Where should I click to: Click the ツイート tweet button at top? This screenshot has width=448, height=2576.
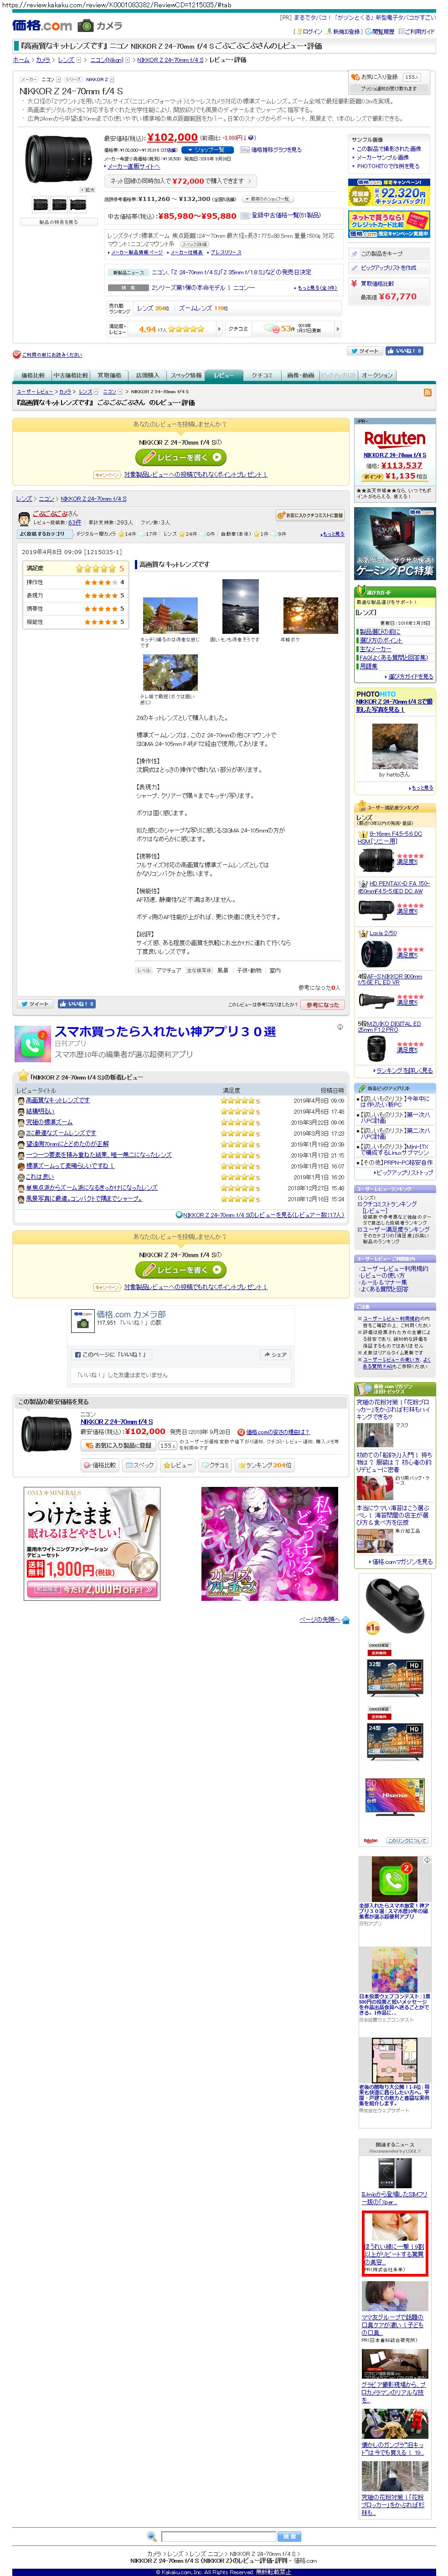(x=364, y=351)
